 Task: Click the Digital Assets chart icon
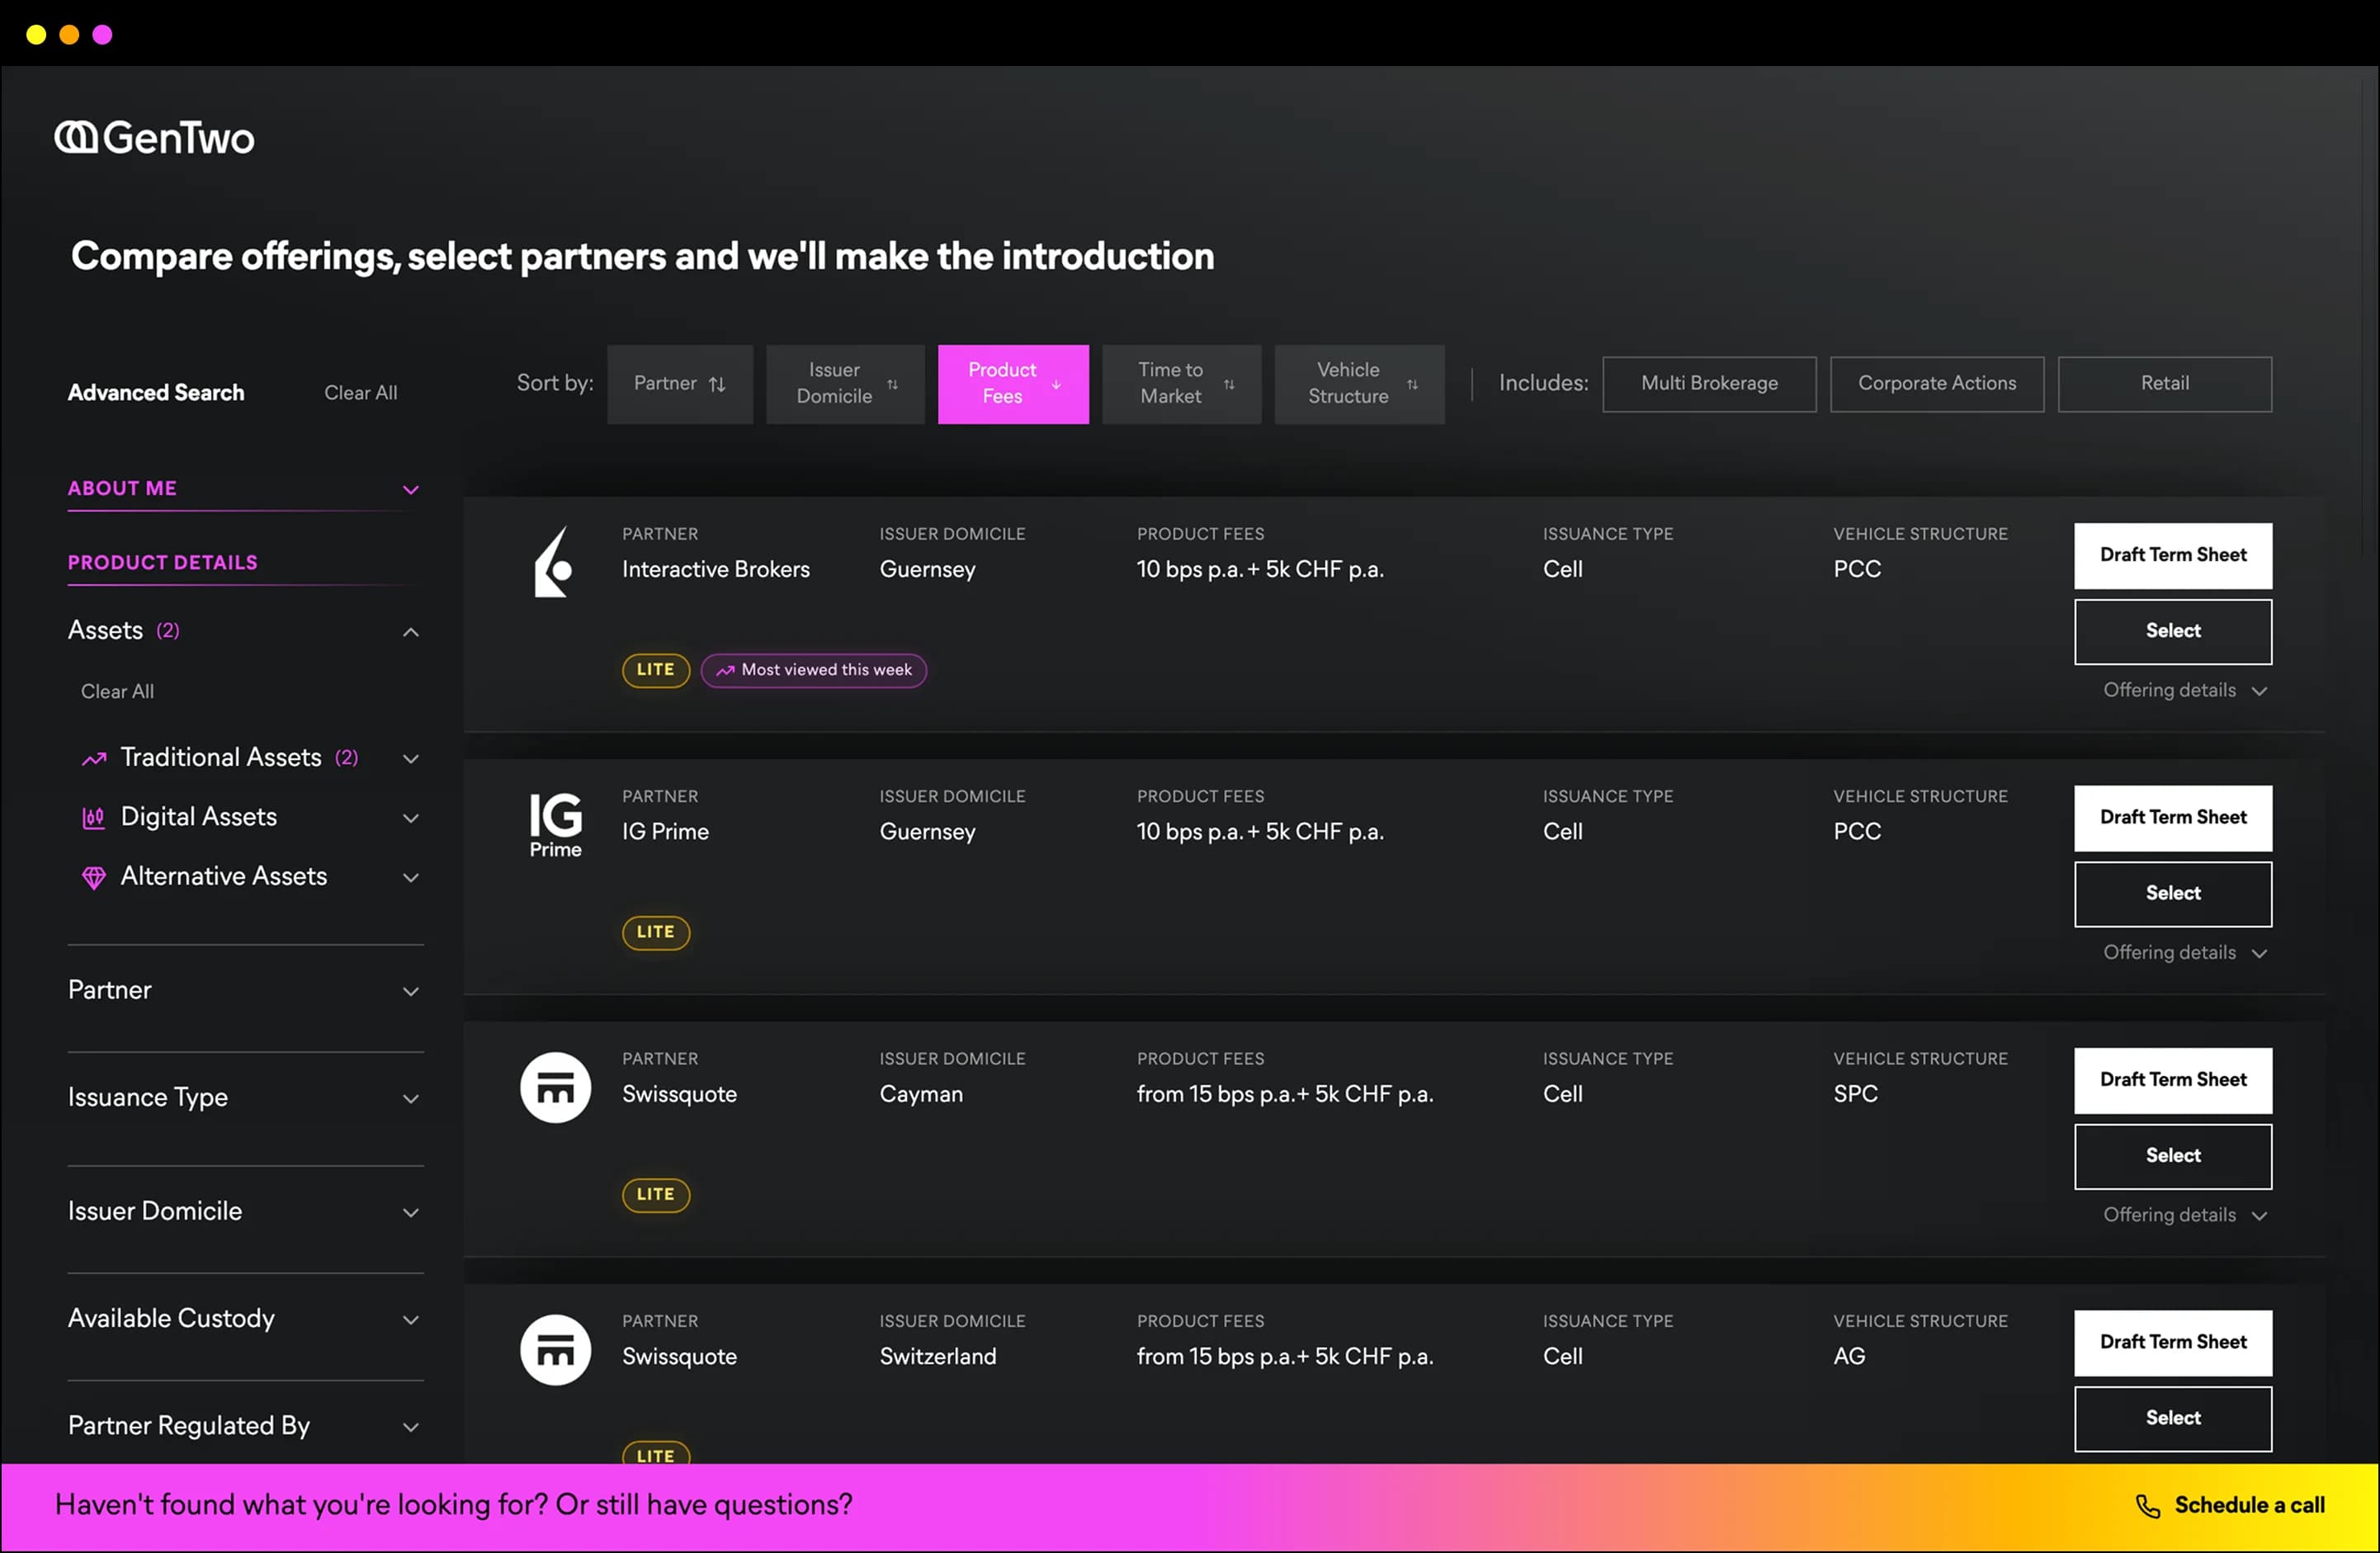(93, 818)
